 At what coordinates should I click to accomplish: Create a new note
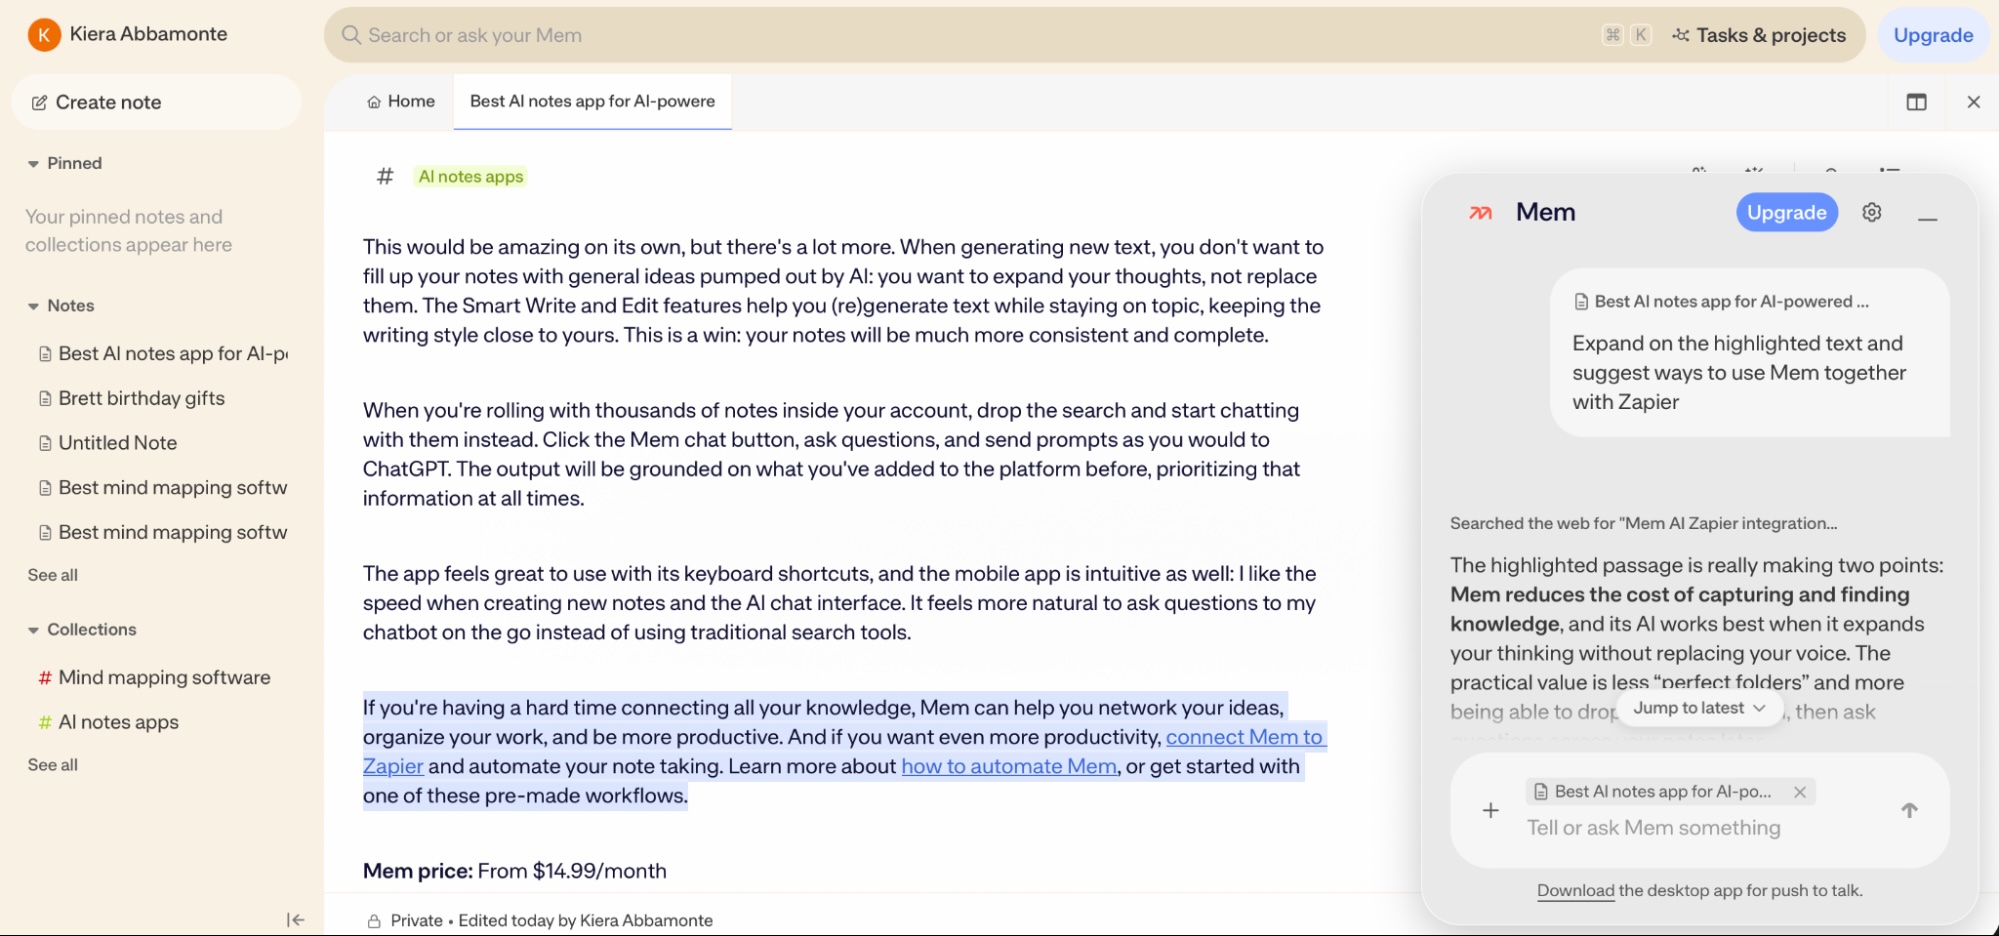pos(156,102)
